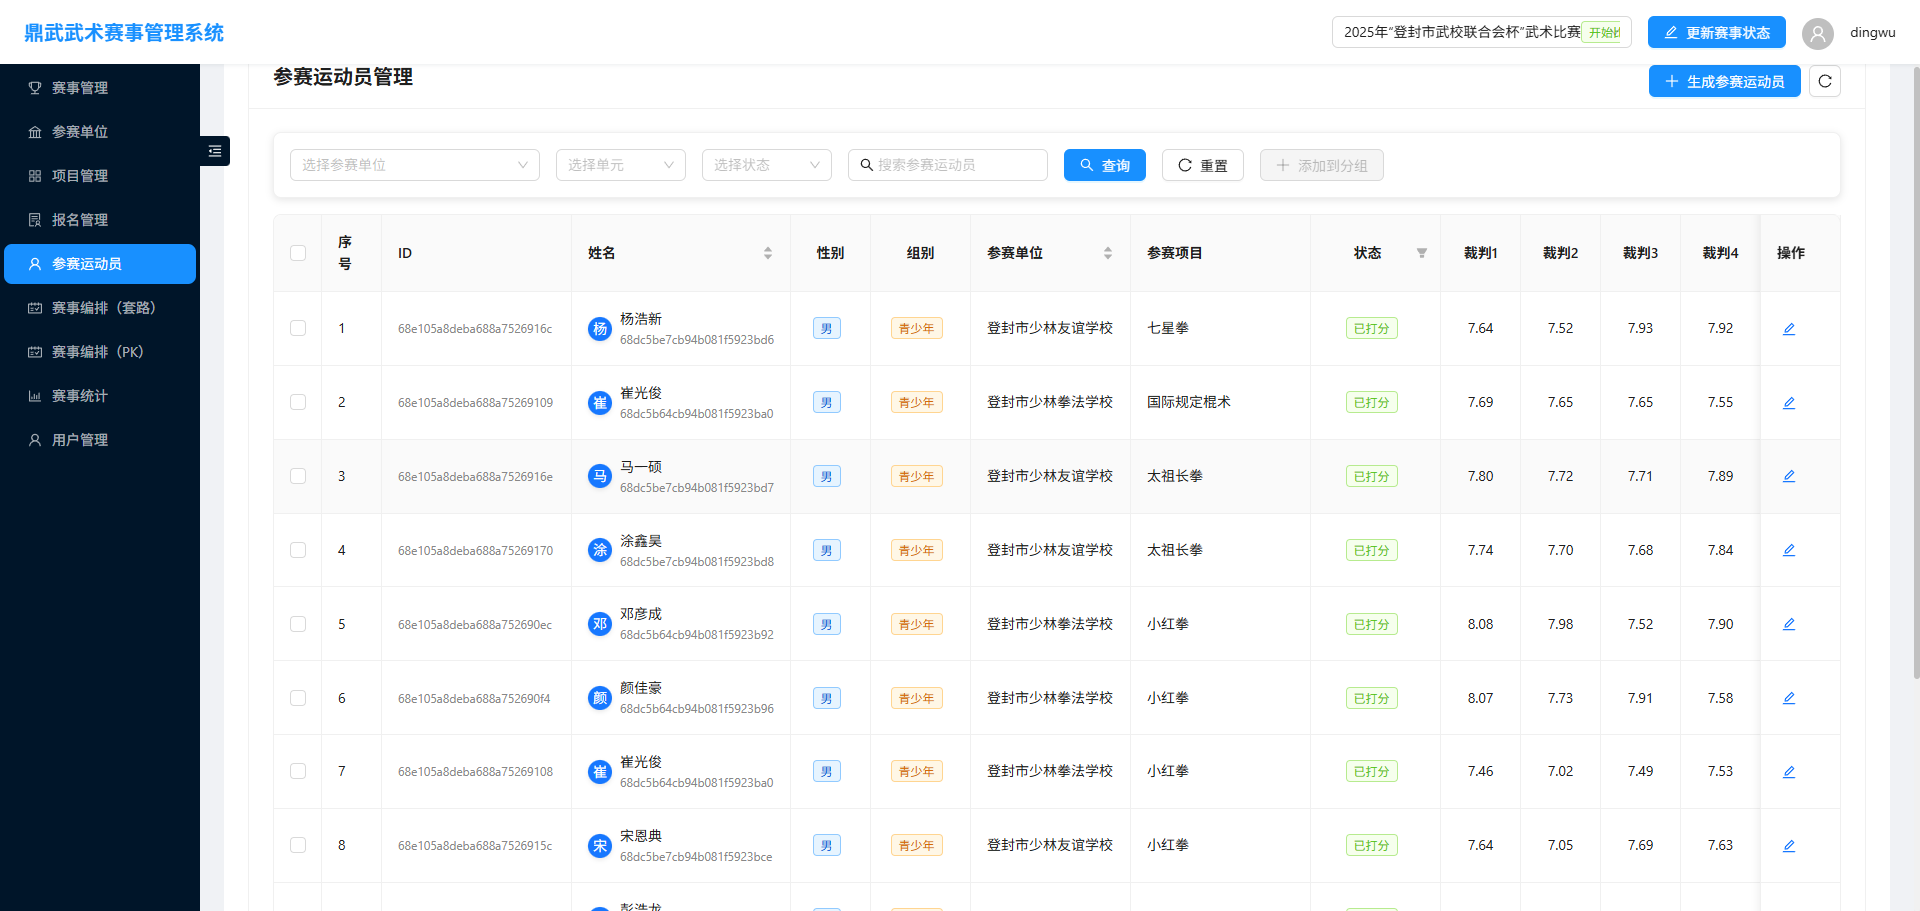Open the 选择状态 dropdown filter
The width and height of the screenshot is (1920, 911).
(x=766, y=165)
